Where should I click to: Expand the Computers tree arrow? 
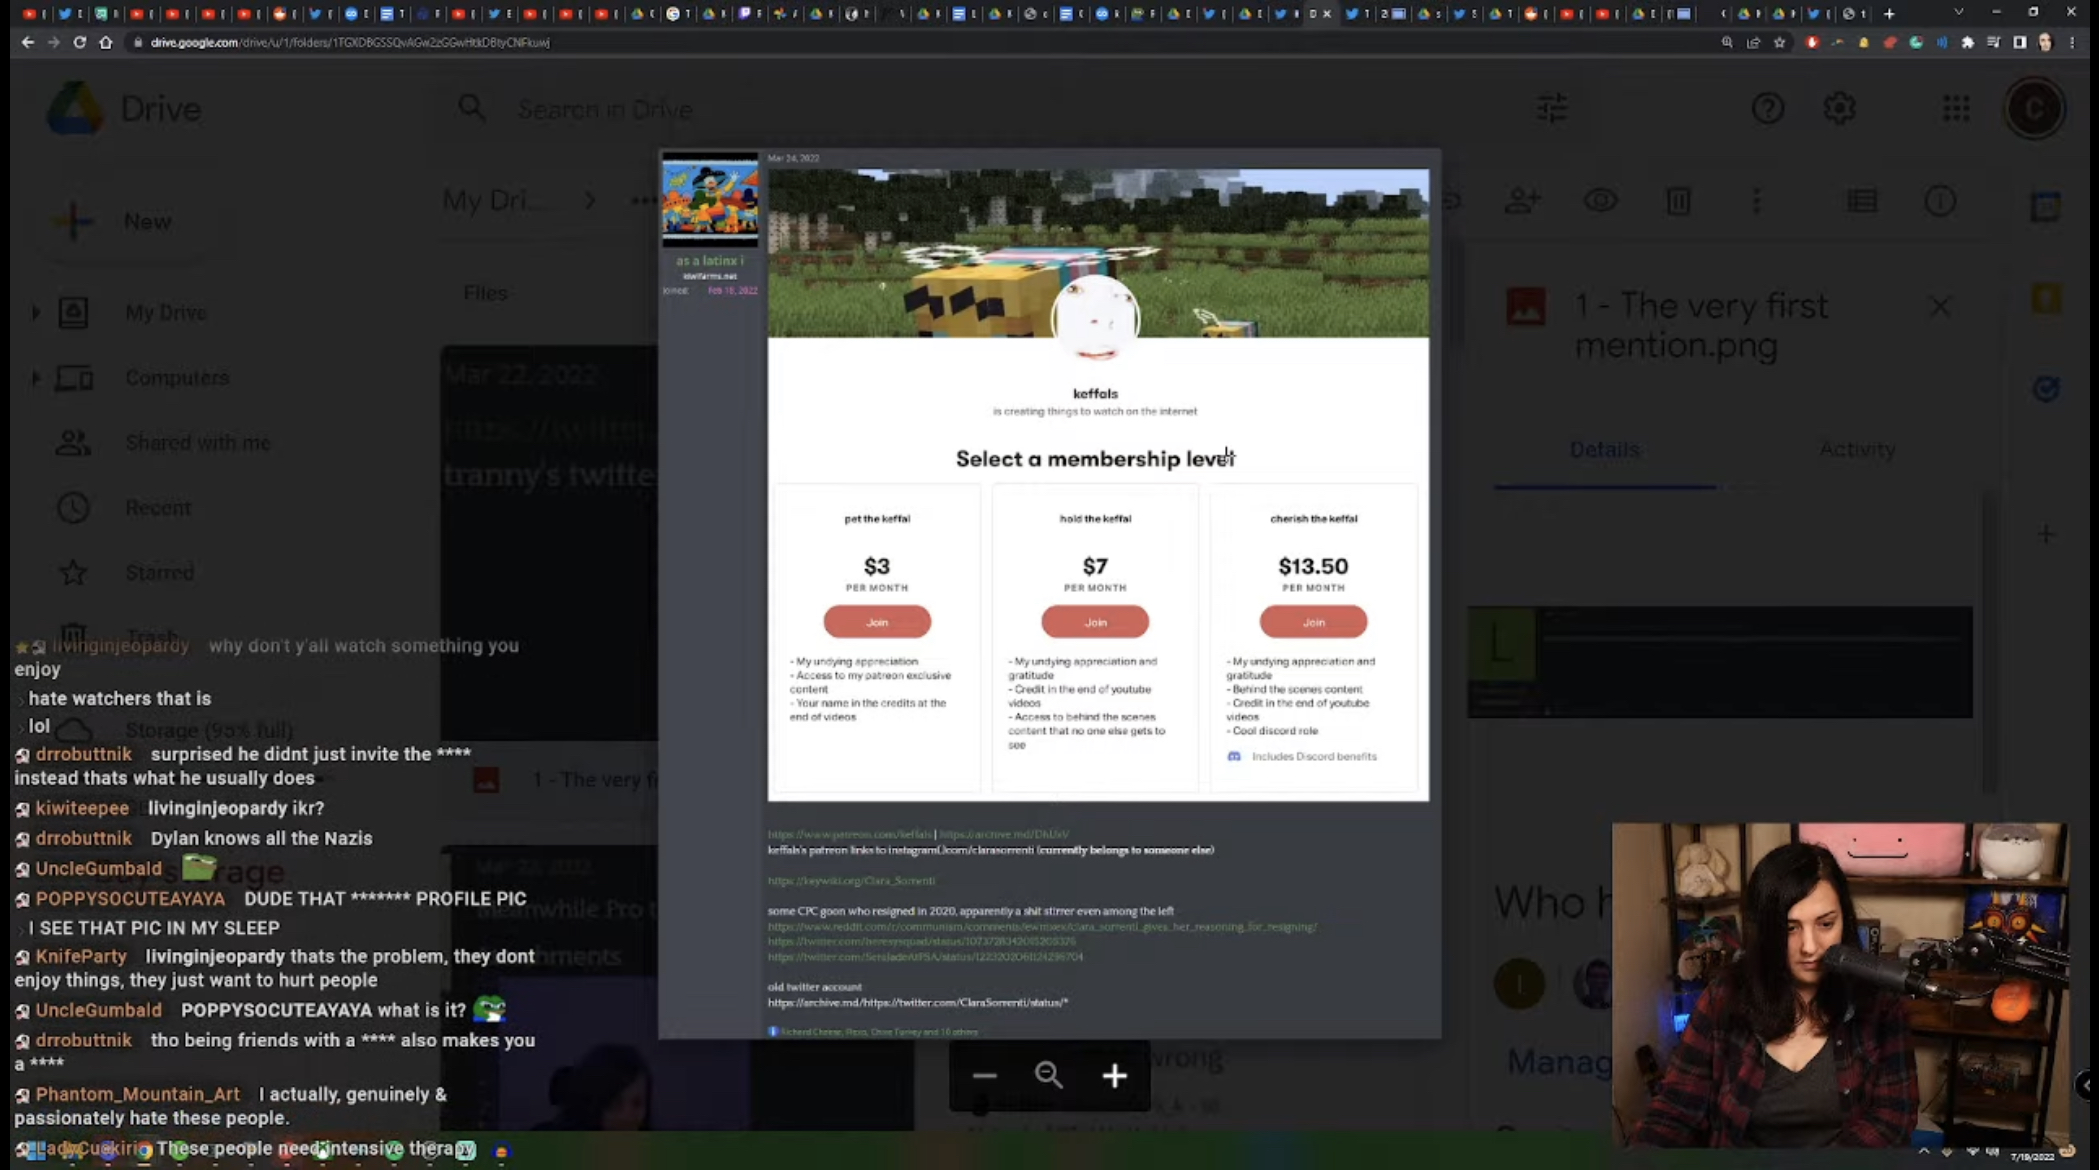36,378
